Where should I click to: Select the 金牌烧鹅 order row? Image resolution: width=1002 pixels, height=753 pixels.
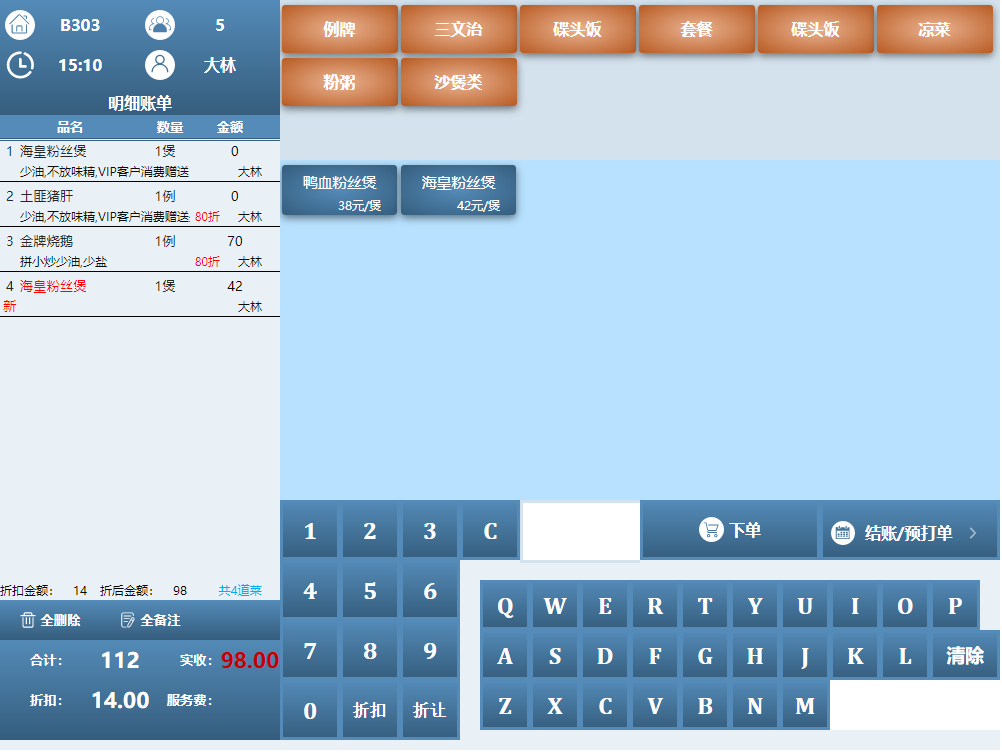[140, 250]
